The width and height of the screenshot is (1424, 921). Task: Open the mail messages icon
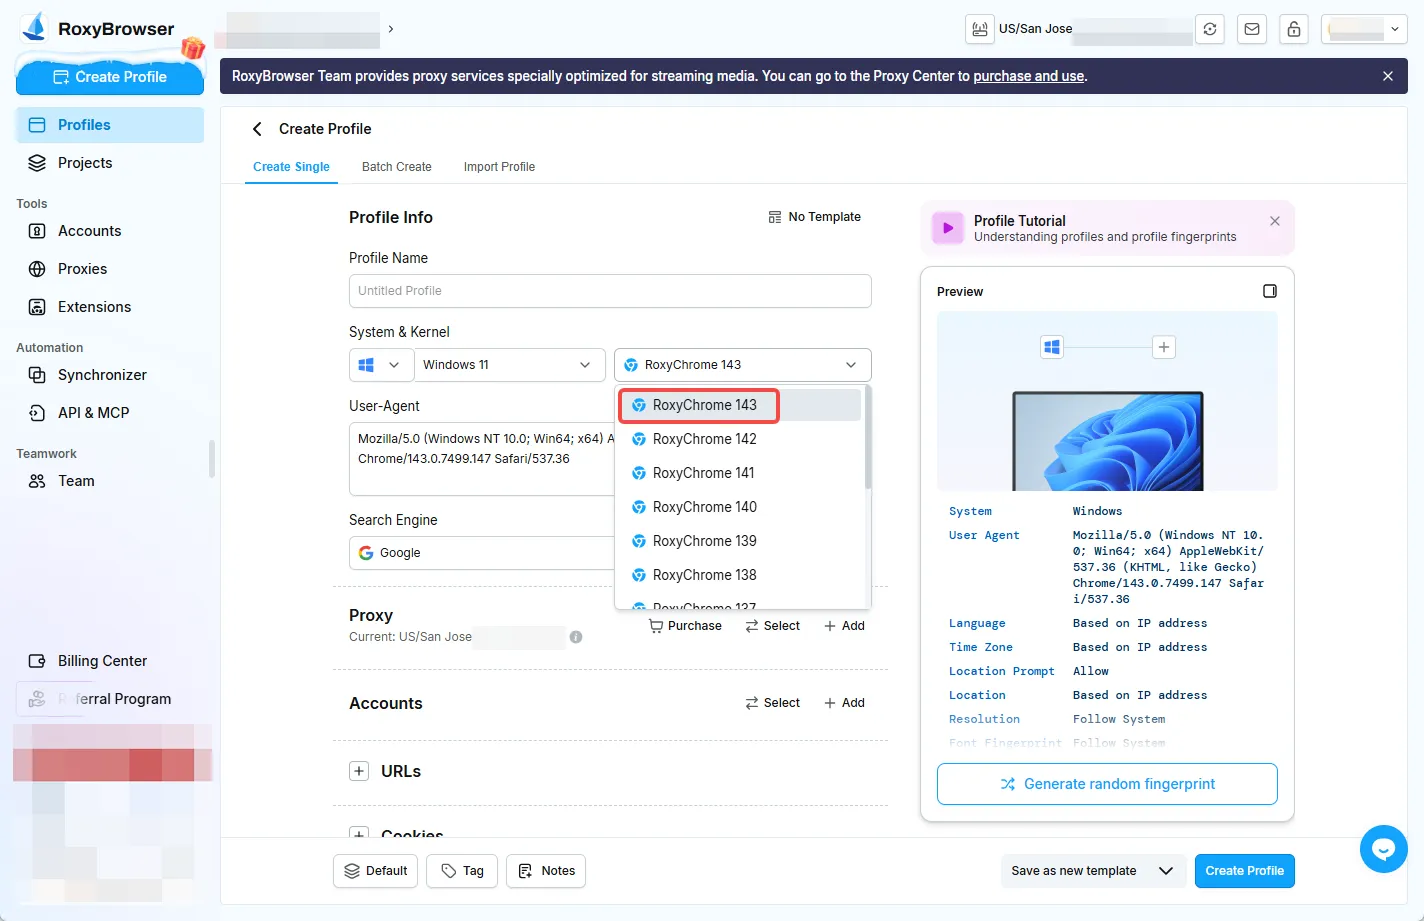(1252, 29)
